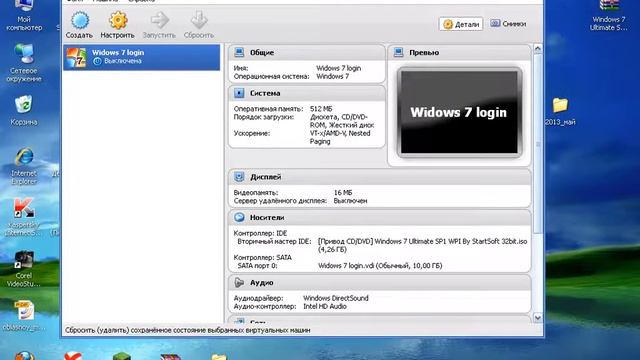Click the Windows 7 login.vdi disk entry
This screenshot has height=360, width=640.
coord(380,266)
